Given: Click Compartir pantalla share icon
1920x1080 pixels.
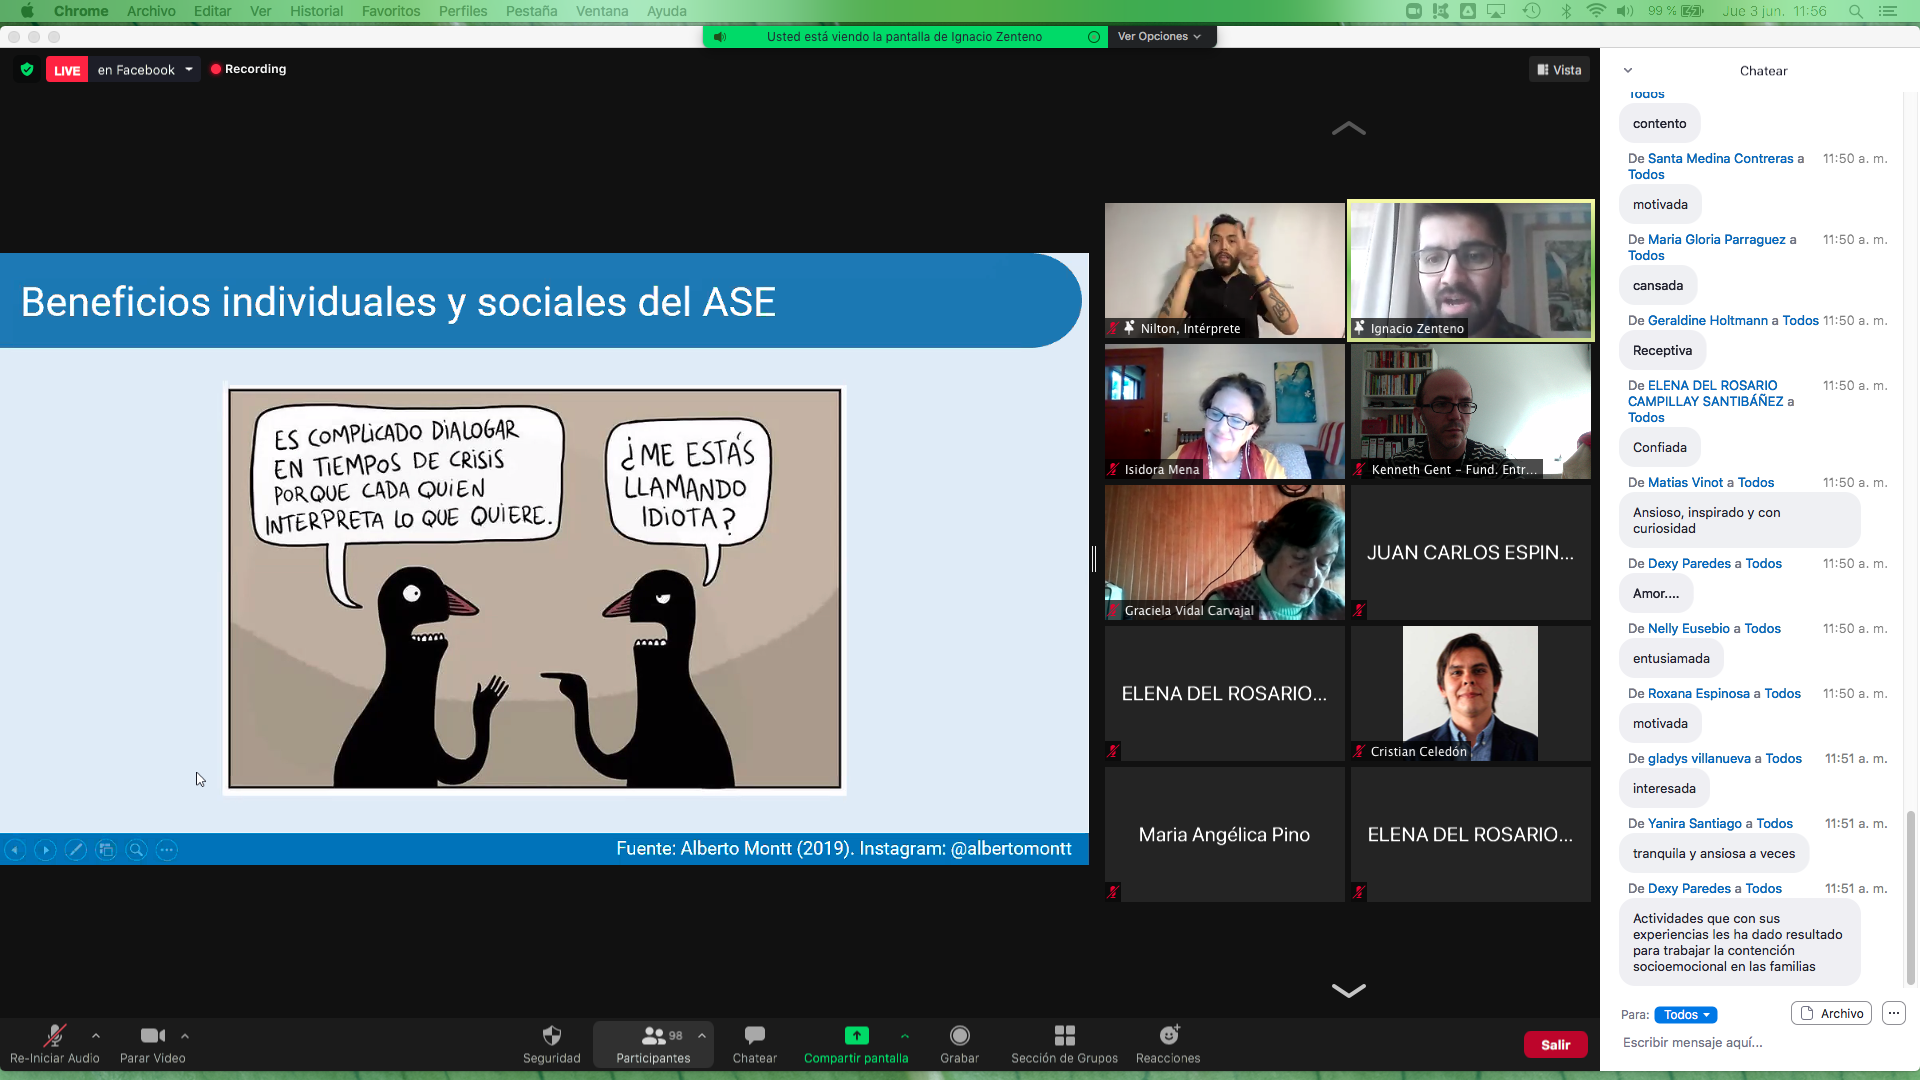Looking at the screenshot, I should 856,1035.
